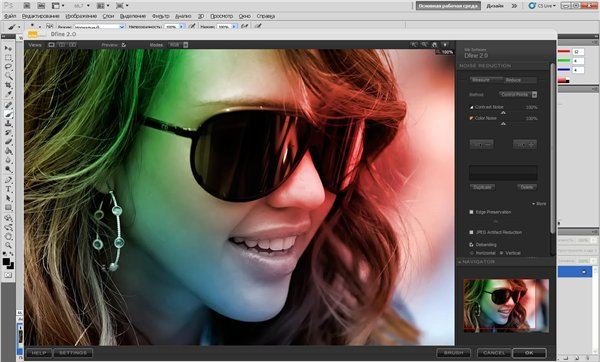The image size is (600, 362).
Task: Toggle Color Noise option
Action: (x=471, y=118)
